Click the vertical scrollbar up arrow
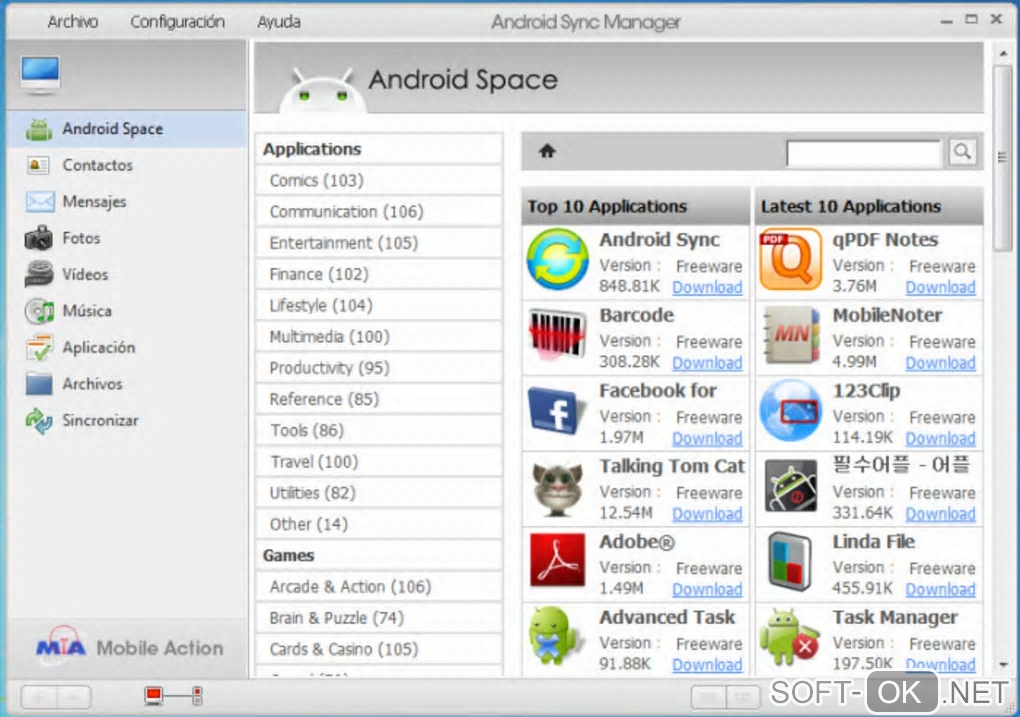The height and width of the screenshot is (717, 1020). (1003, 53)
